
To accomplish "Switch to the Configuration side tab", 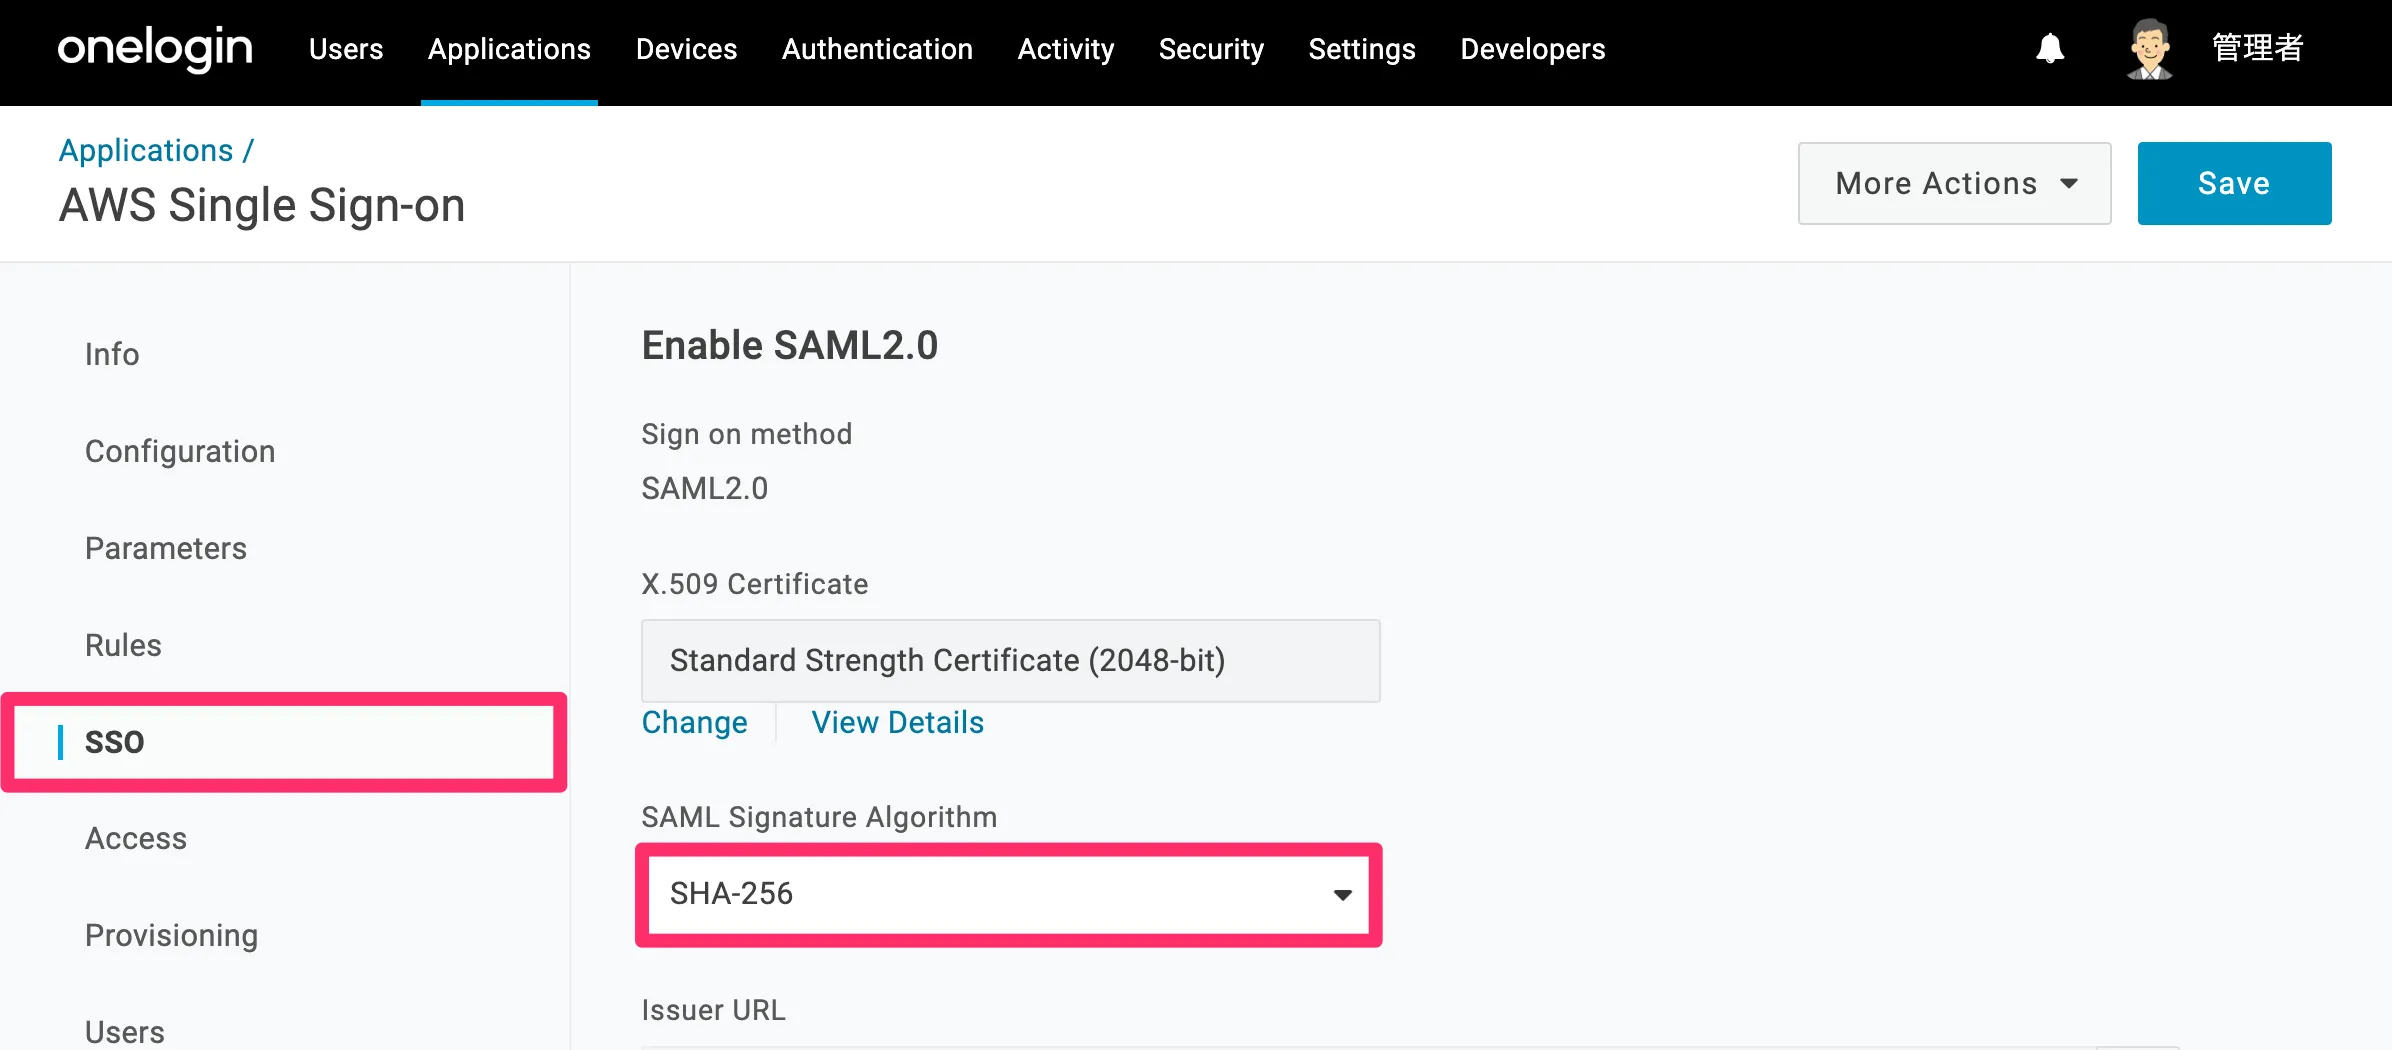I will coord(180,451).
